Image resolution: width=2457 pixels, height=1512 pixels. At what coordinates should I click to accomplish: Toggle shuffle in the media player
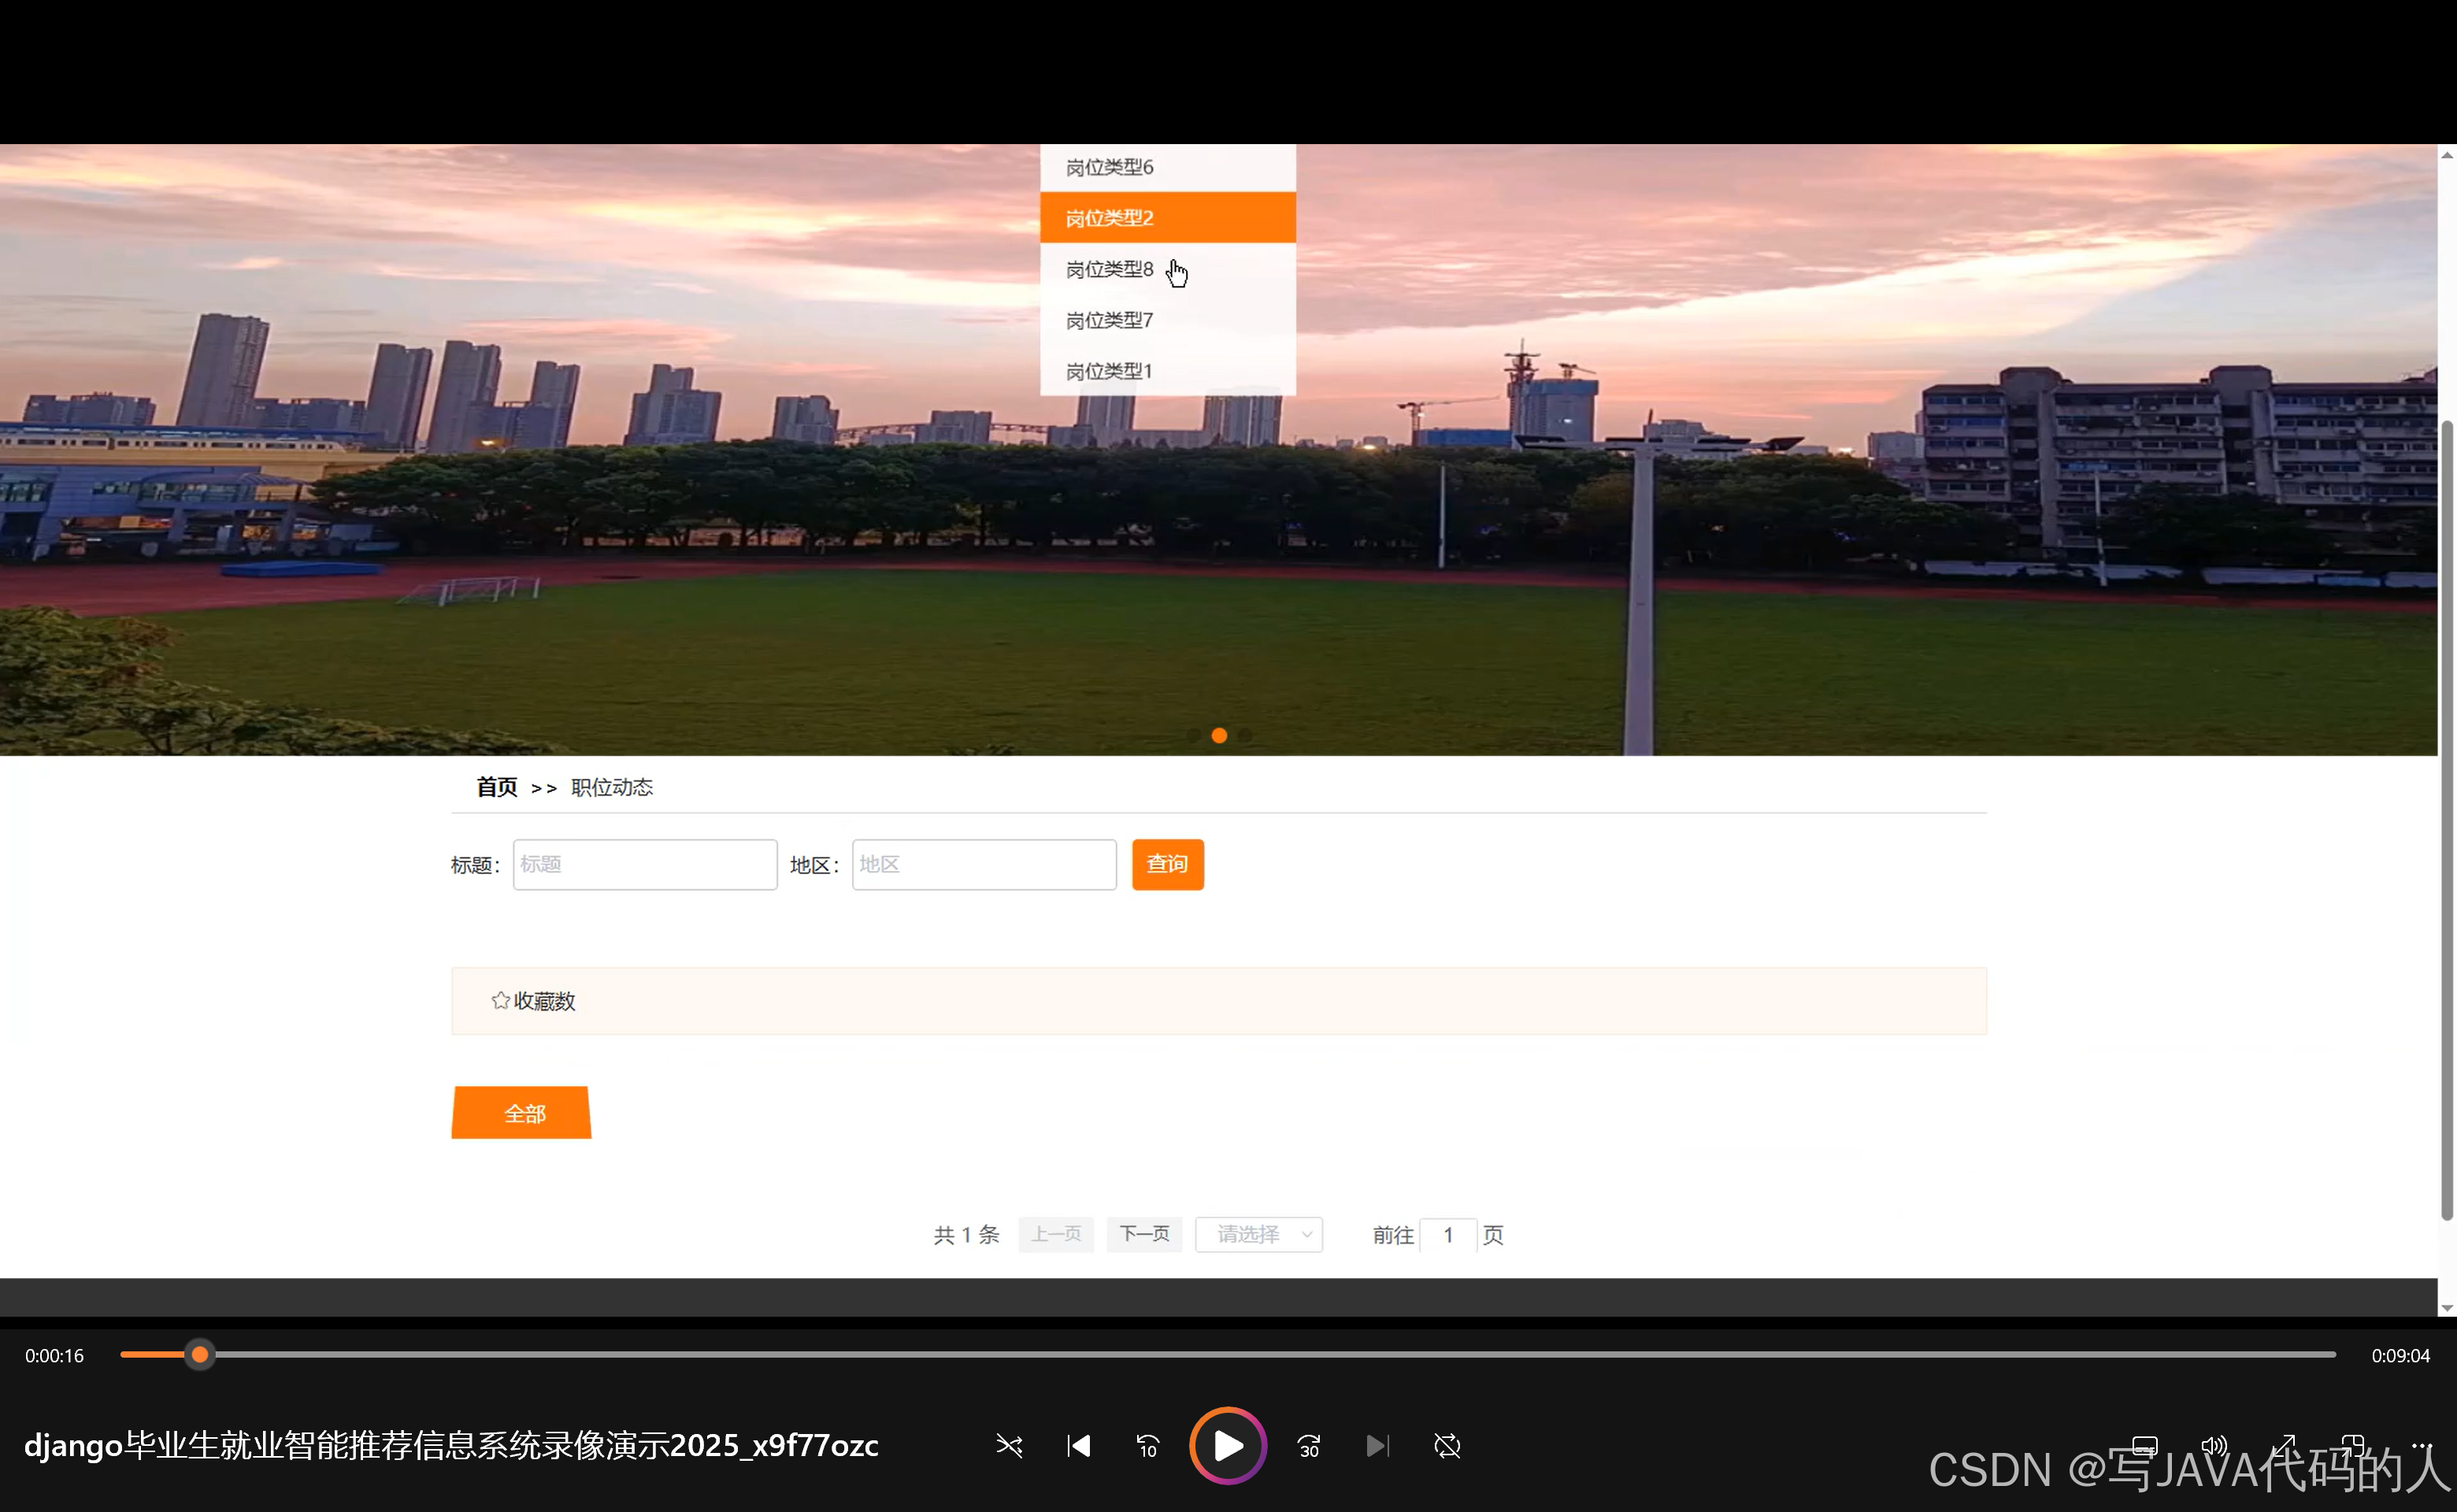coord(1009,1446)
